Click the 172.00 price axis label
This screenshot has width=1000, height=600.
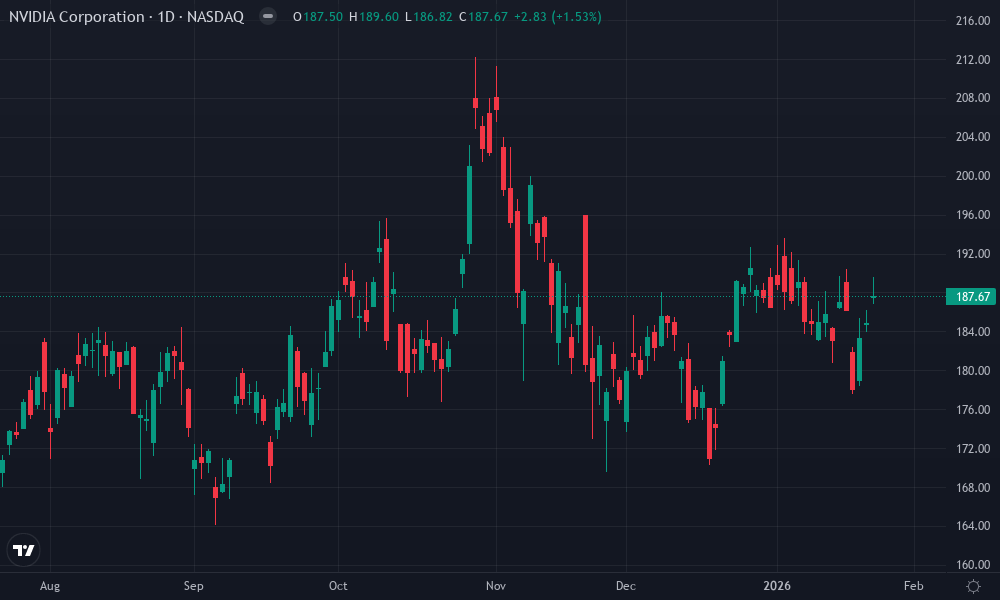click(973, 448)
